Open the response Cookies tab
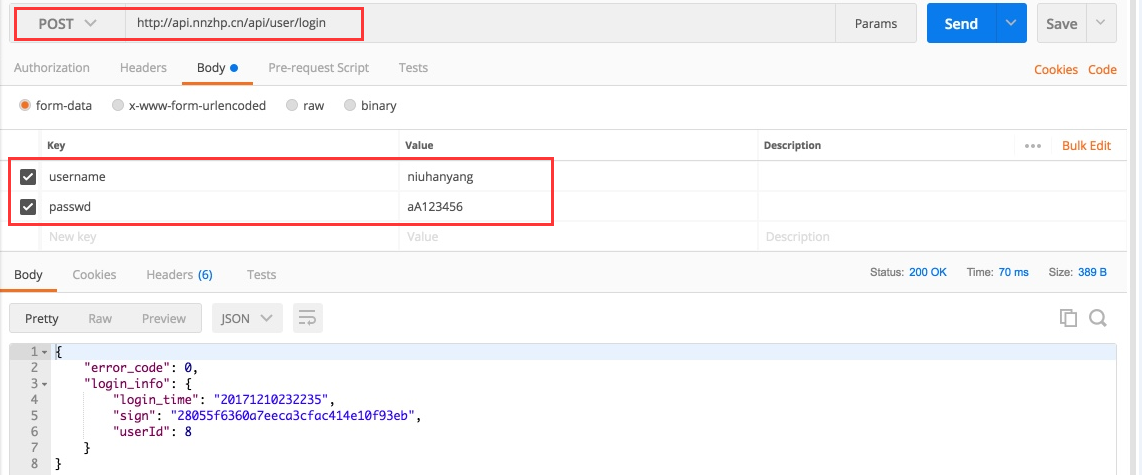The image size is (1142, 475). (x=94, y=275)
